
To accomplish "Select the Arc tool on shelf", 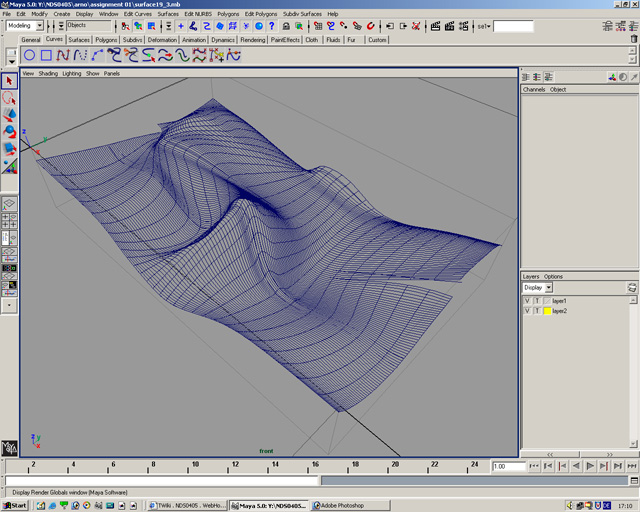I will coord(97,55).
